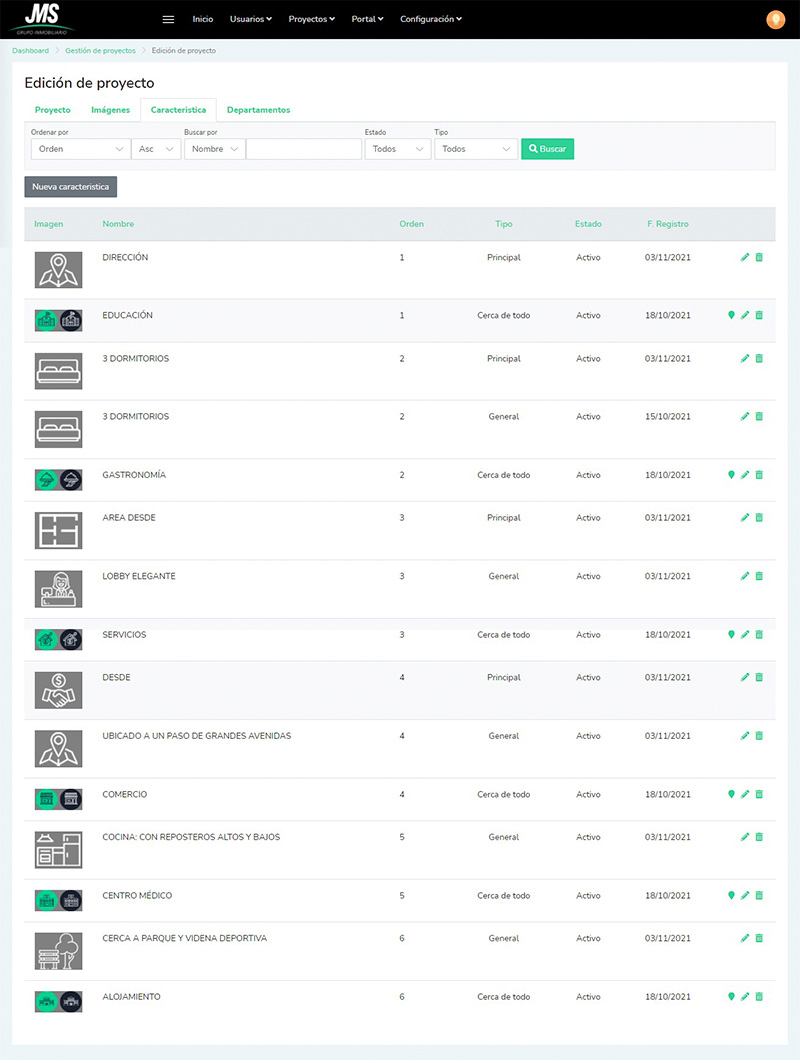Delete the LOBBY ELEGANTE row
This screenshot has width=800, height=1063.
pyautogui.click(x=759, y=576)
